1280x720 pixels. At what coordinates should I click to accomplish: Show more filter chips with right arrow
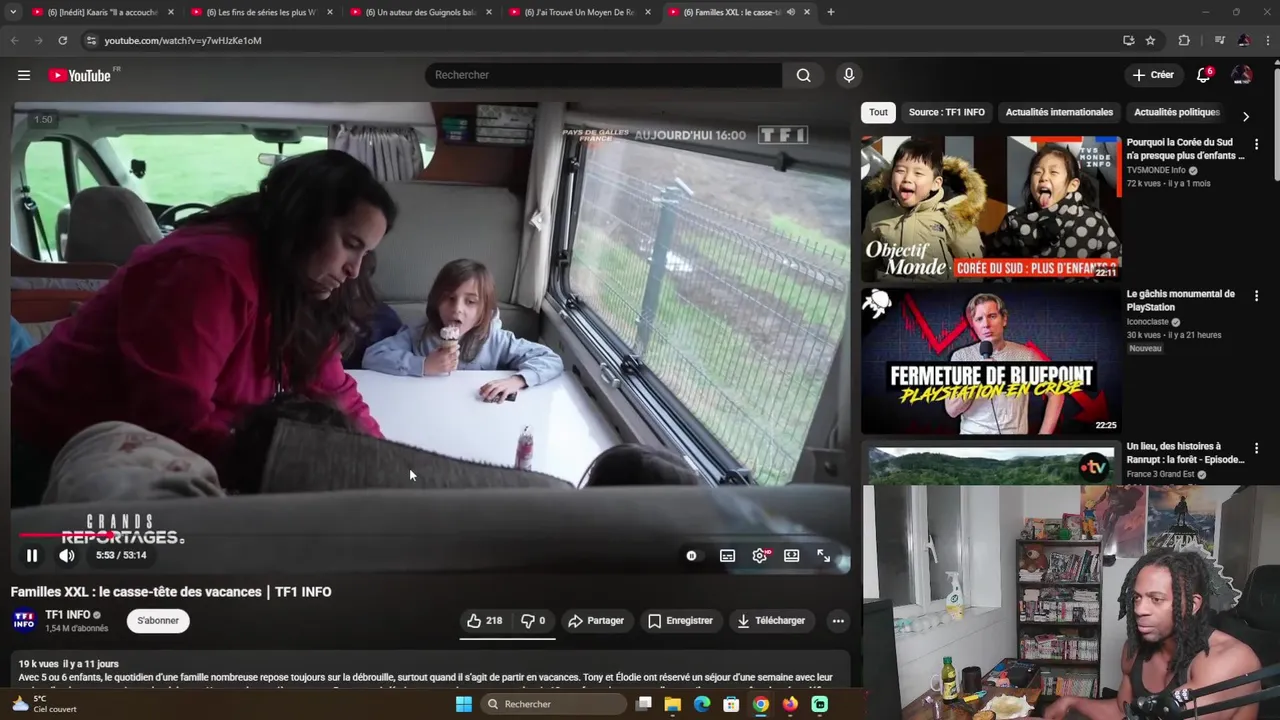1245,116
